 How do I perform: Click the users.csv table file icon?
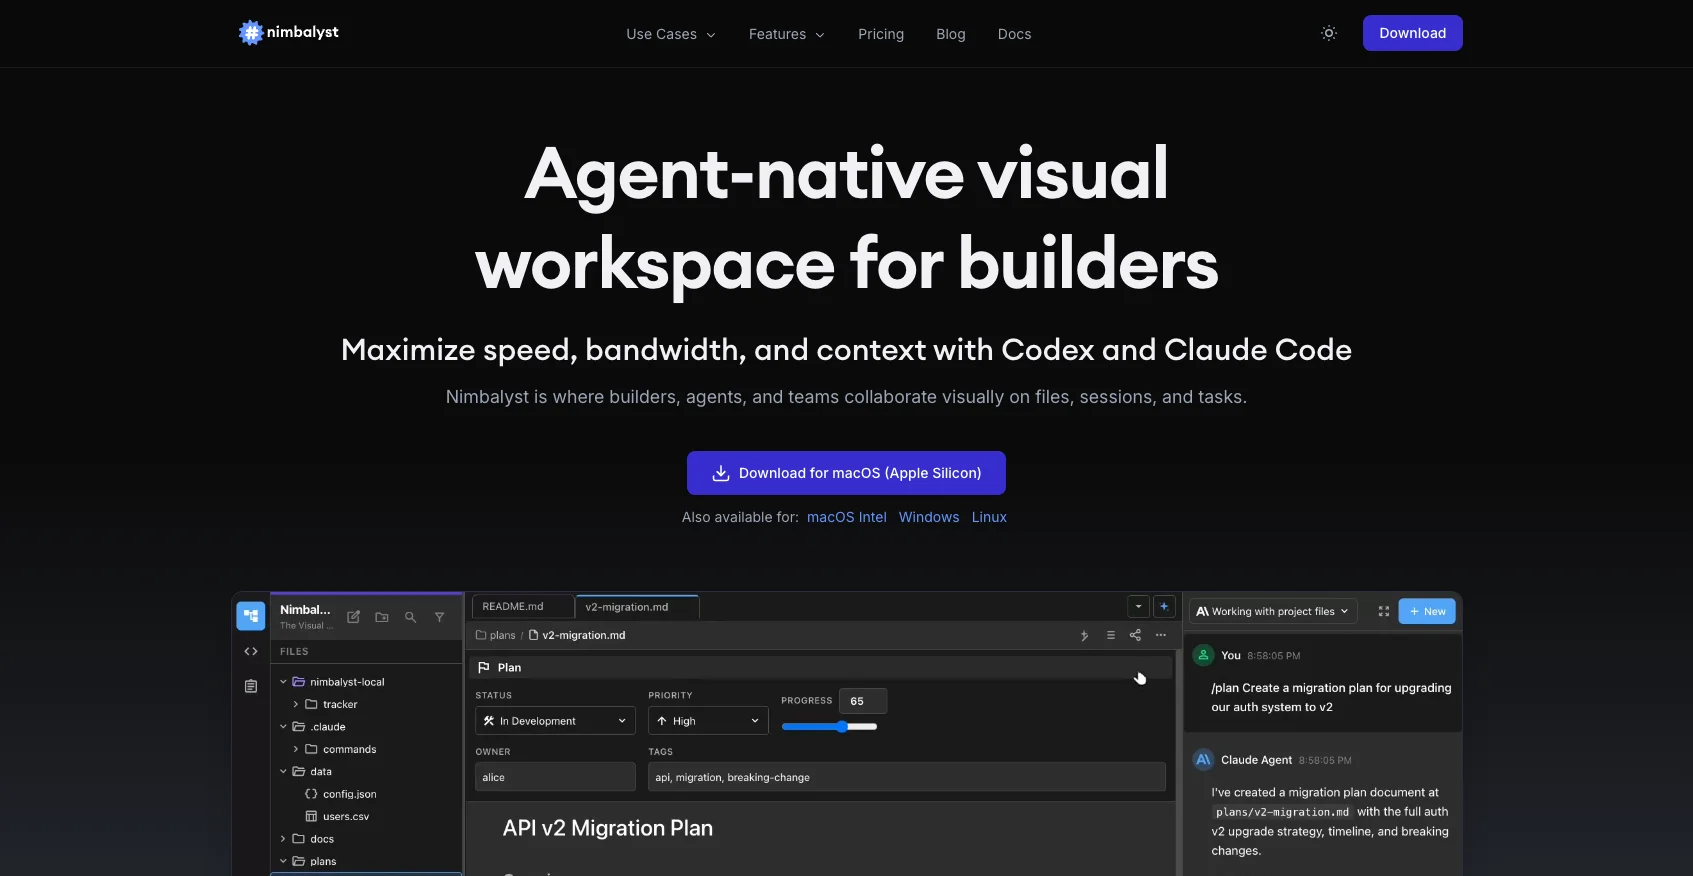(311, 816)
